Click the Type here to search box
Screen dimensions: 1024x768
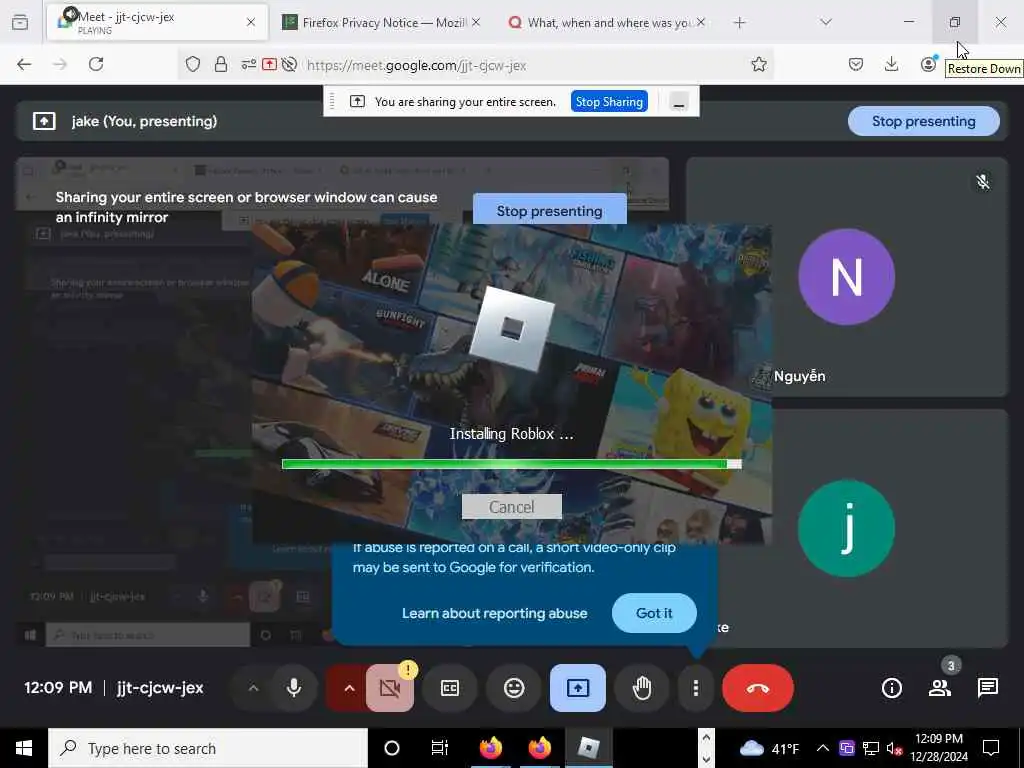[208, 748]
